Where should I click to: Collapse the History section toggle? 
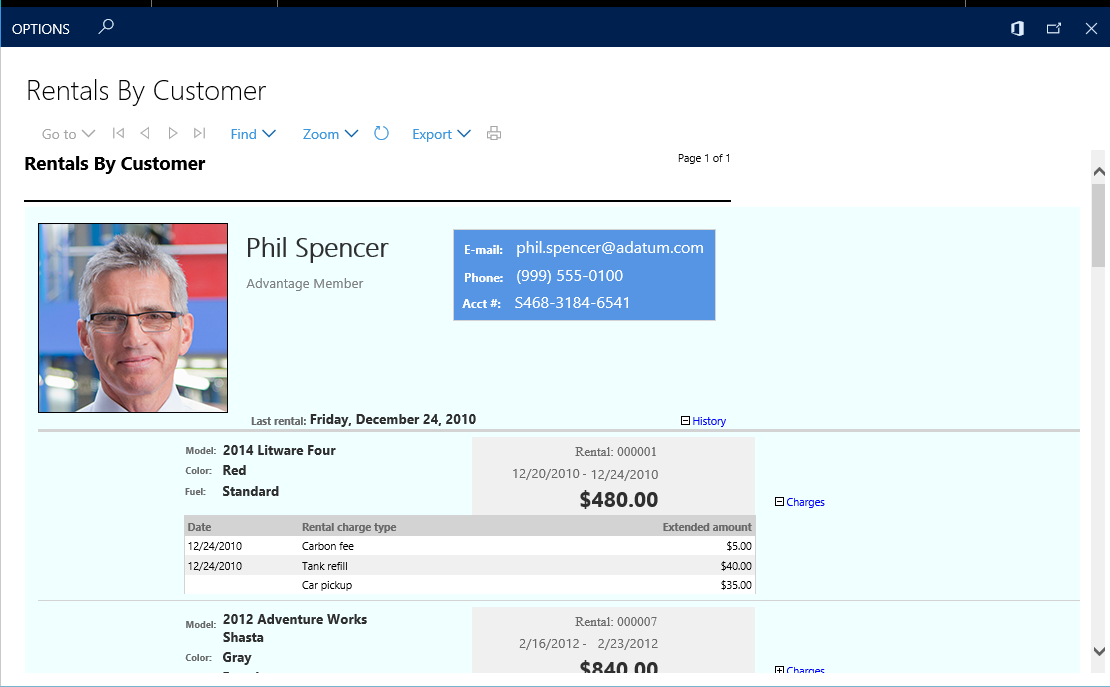coord(685,421)
